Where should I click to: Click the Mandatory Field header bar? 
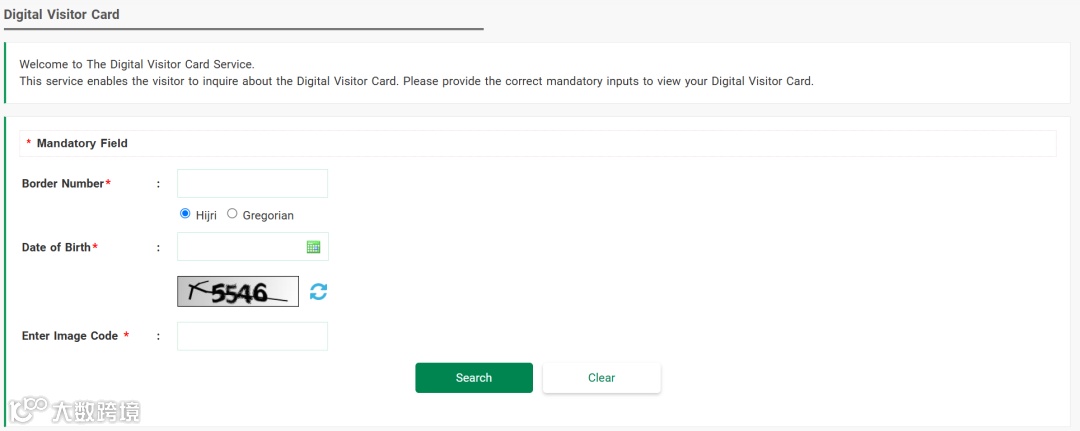[x=537, y=144]
